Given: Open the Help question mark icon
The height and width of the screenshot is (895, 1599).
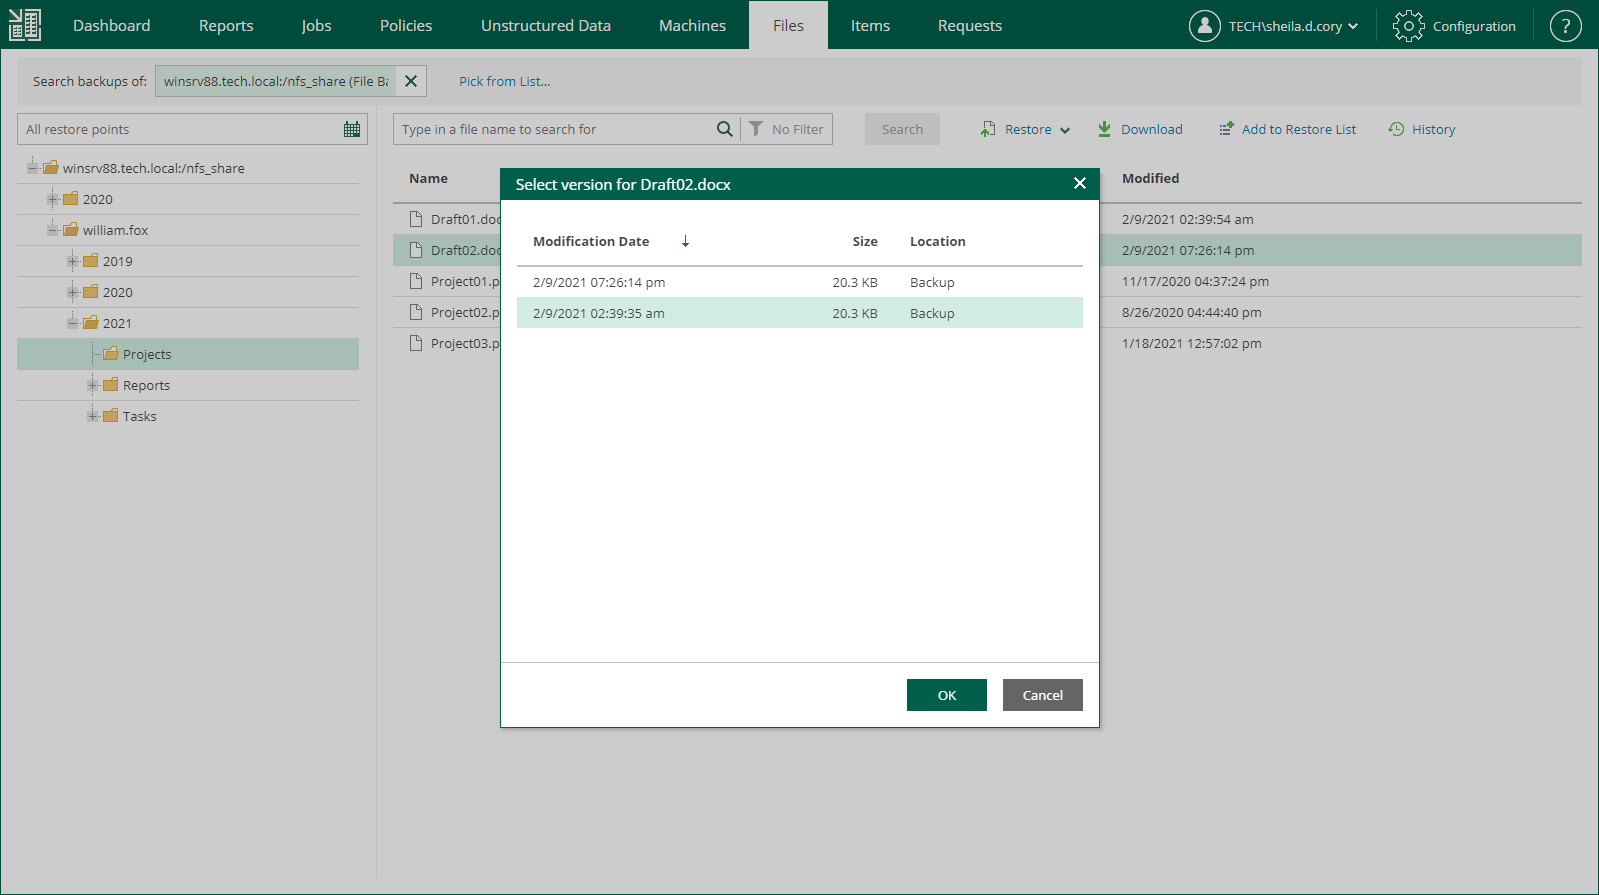Looking at the screenshot, I should tap(1565, 26).
